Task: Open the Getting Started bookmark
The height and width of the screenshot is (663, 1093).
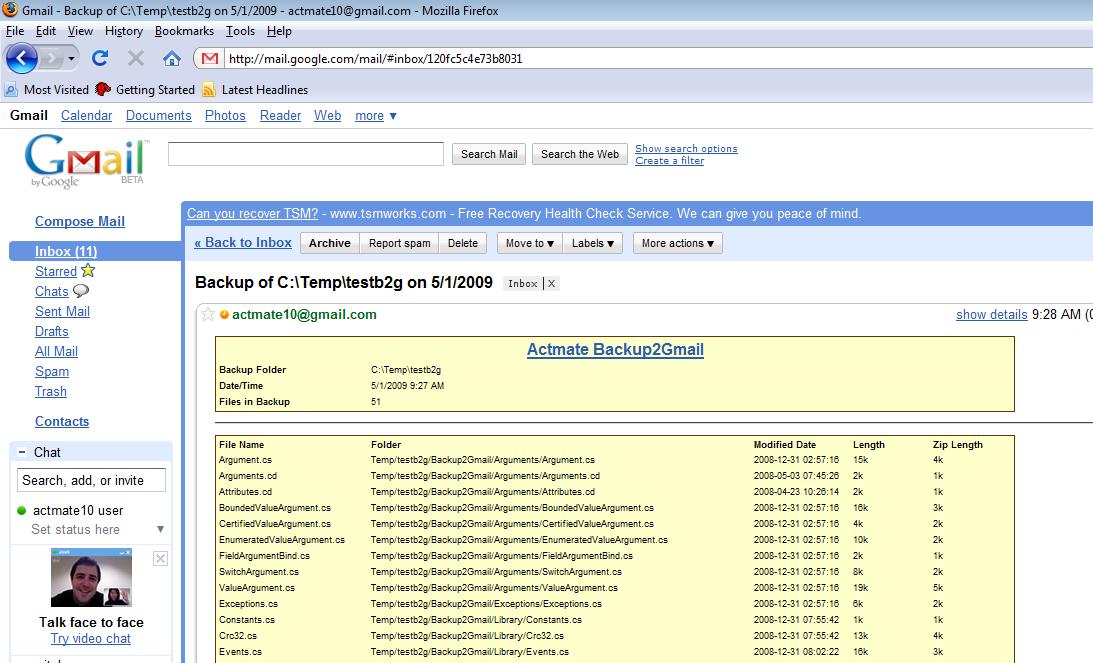Action: [x=145, y=89]
